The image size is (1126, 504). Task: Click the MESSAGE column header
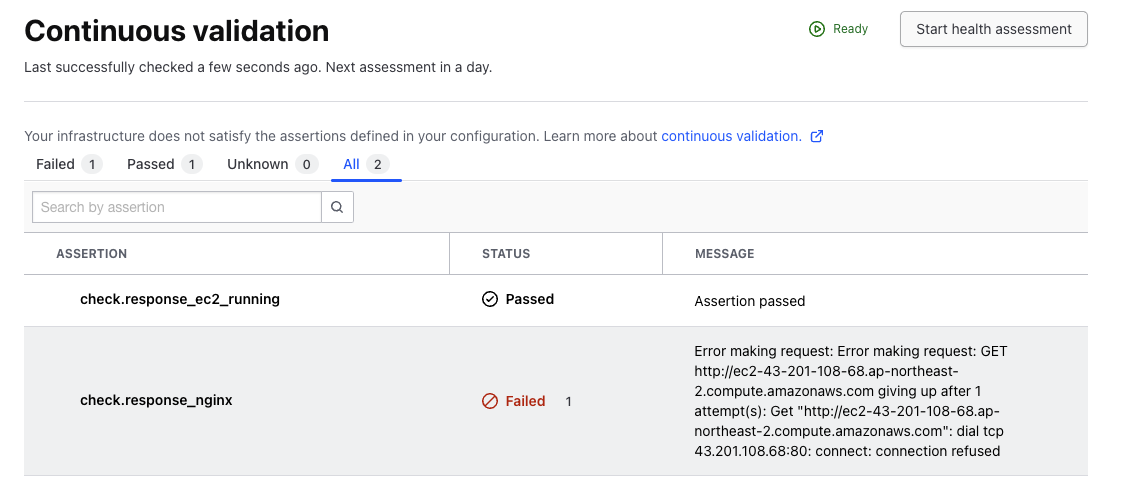click(x=725, y=254)
